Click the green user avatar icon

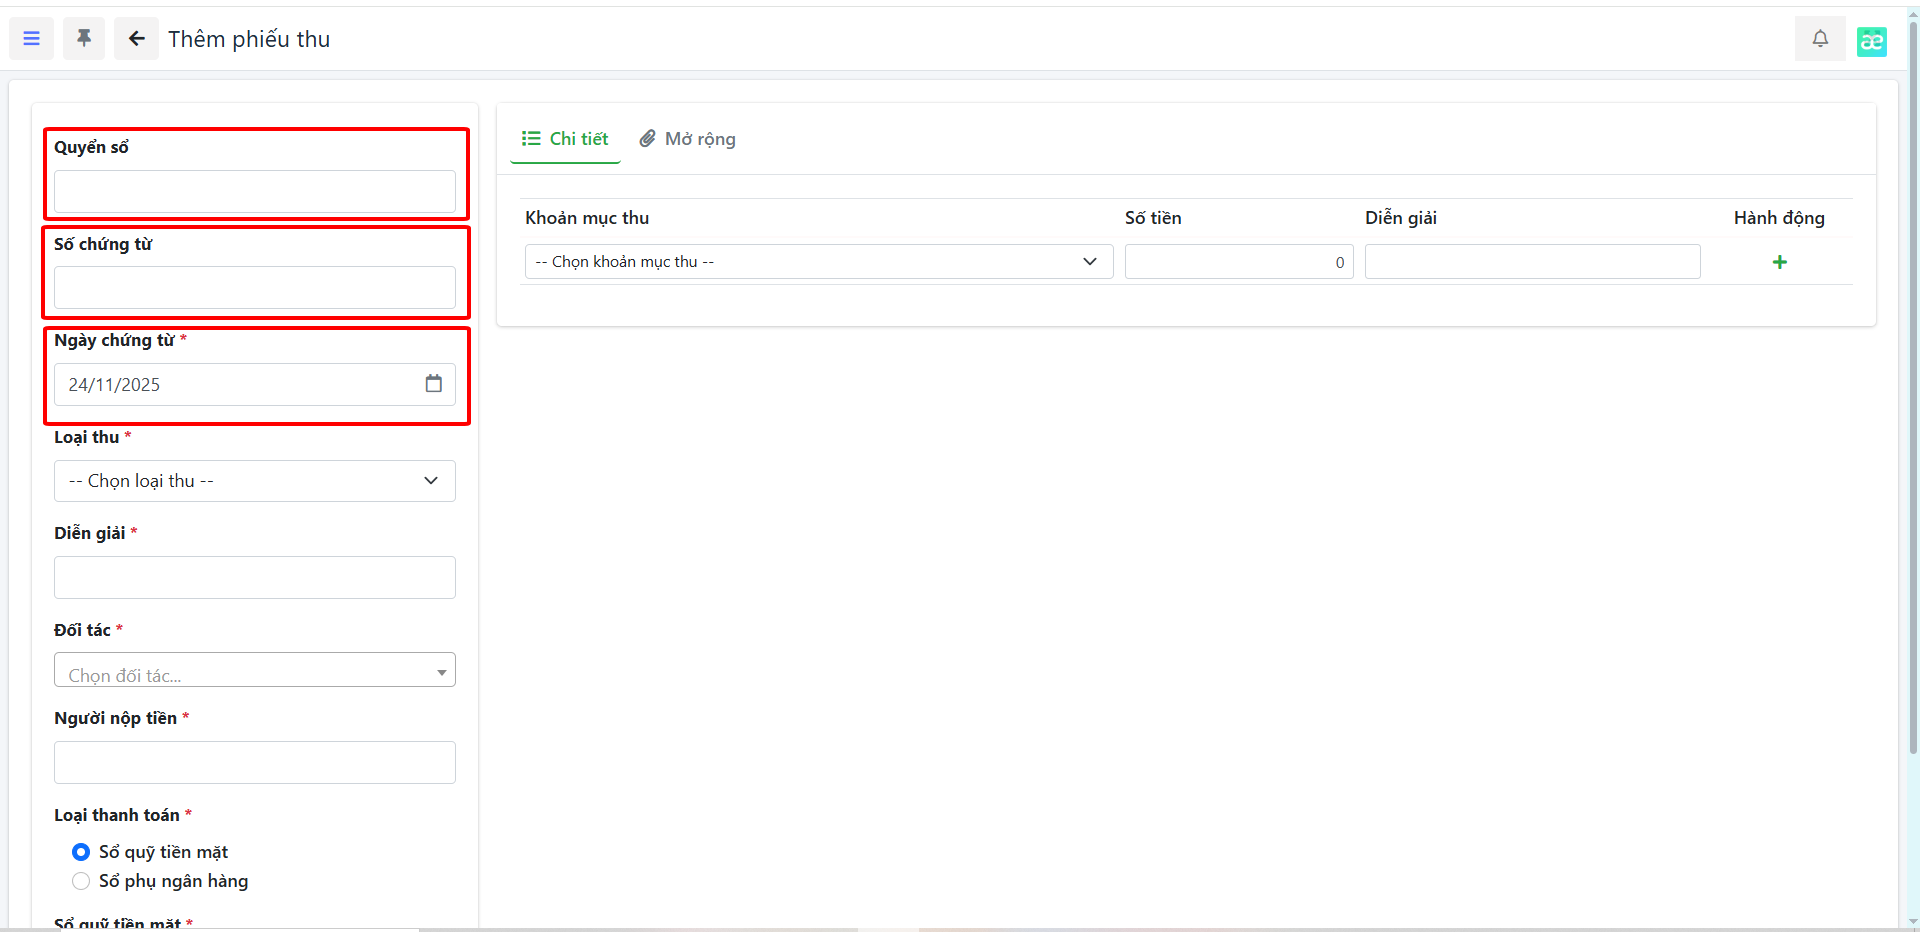point(1871,41)
